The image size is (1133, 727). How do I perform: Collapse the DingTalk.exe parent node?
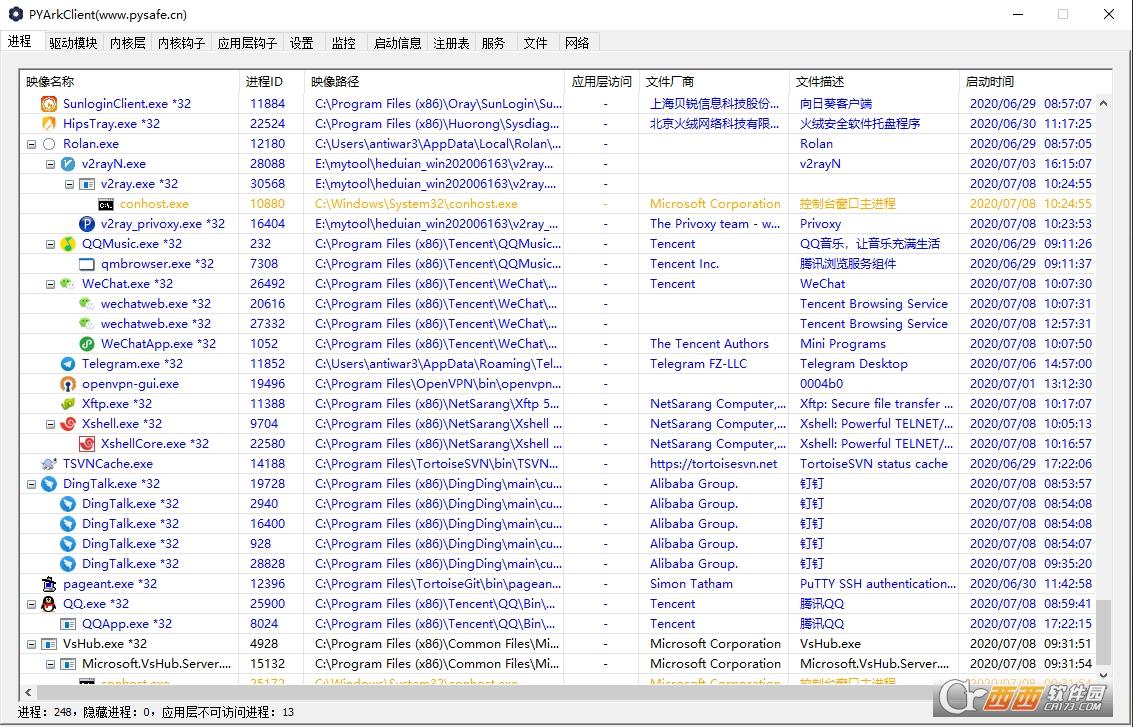tap(31, 484)
